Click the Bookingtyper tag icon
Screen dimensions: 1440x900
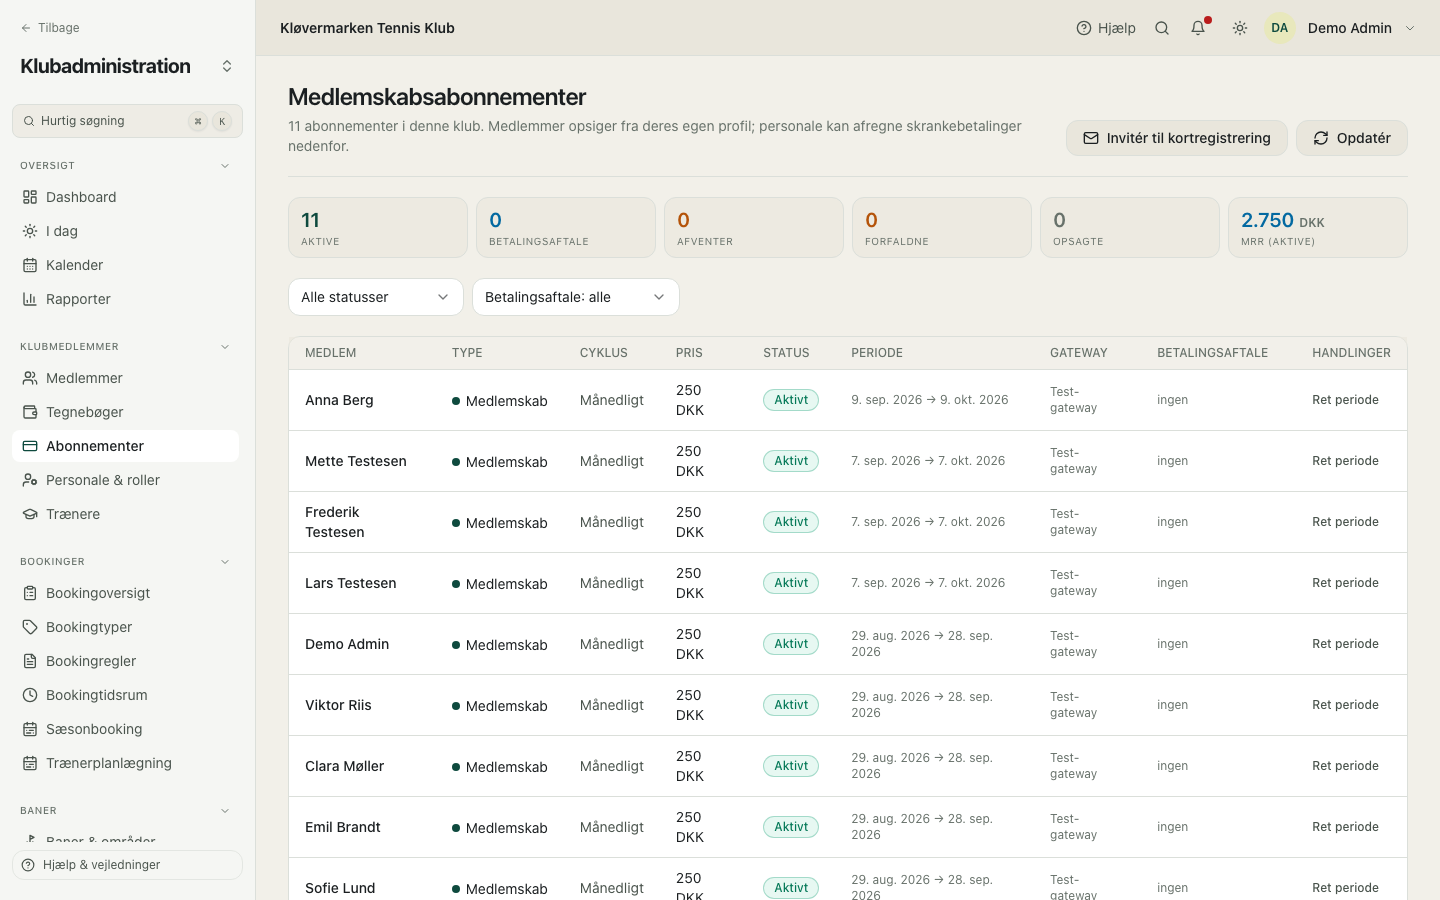[30, 627]
